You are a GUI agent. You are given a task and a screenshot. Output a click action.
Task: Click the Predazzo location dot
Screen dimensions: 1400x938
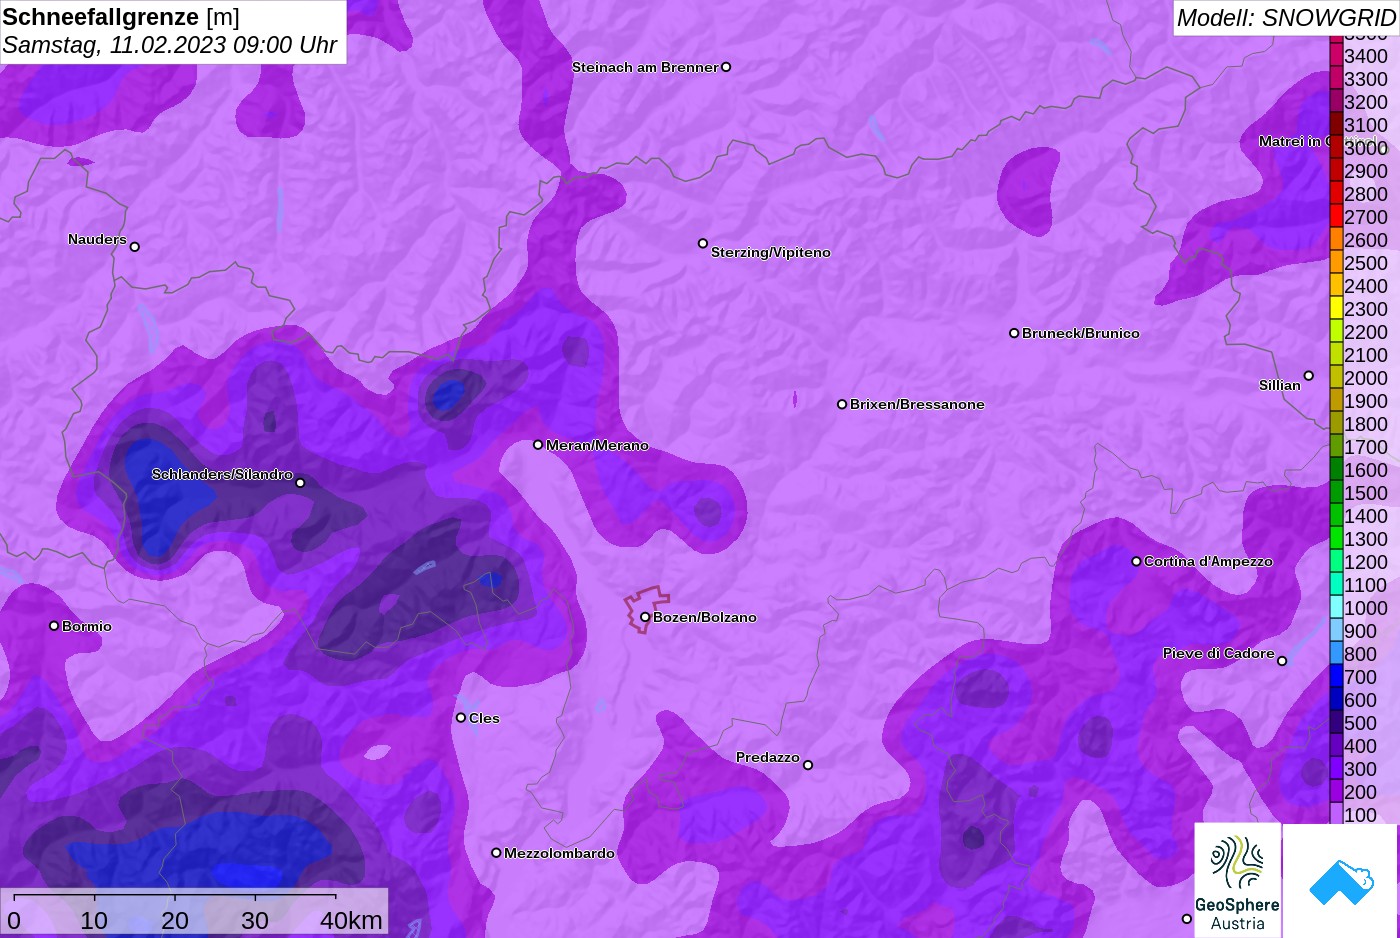tap(808, 765)
